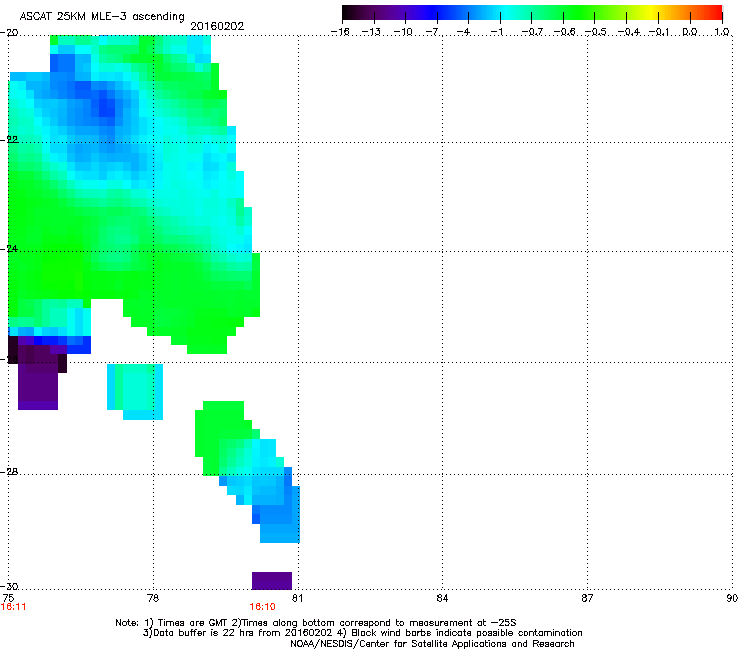Click the "-0.5" label on the color scale
740x650 pixels.
[x=596, y=32]
